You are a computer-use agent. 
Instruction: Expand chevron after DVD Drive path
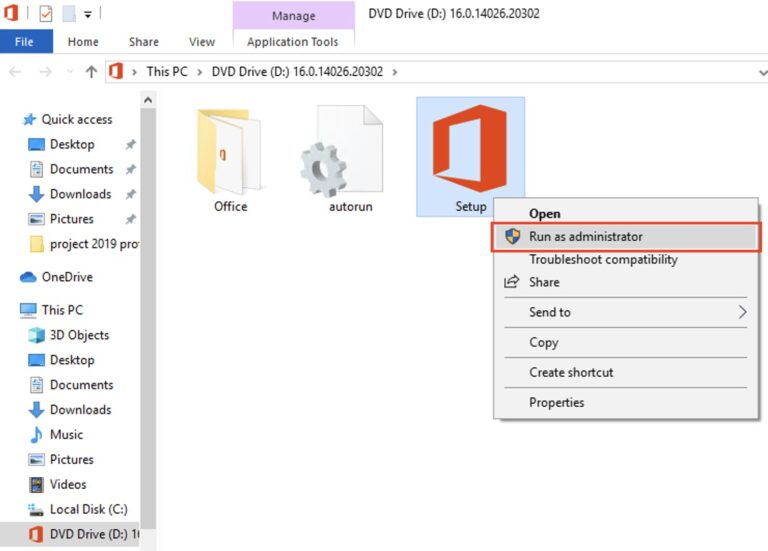pyautogui.click(x=394, y=72)
